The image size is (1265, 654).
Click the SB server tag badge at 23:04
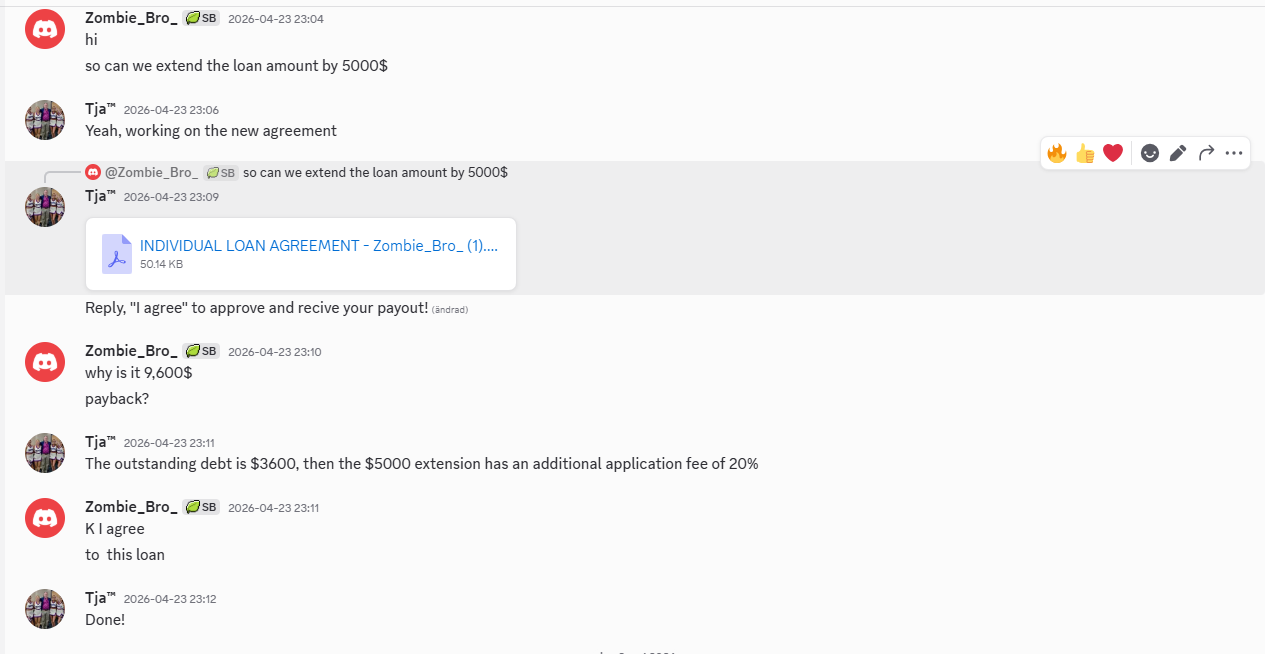(x=202, y=18)
